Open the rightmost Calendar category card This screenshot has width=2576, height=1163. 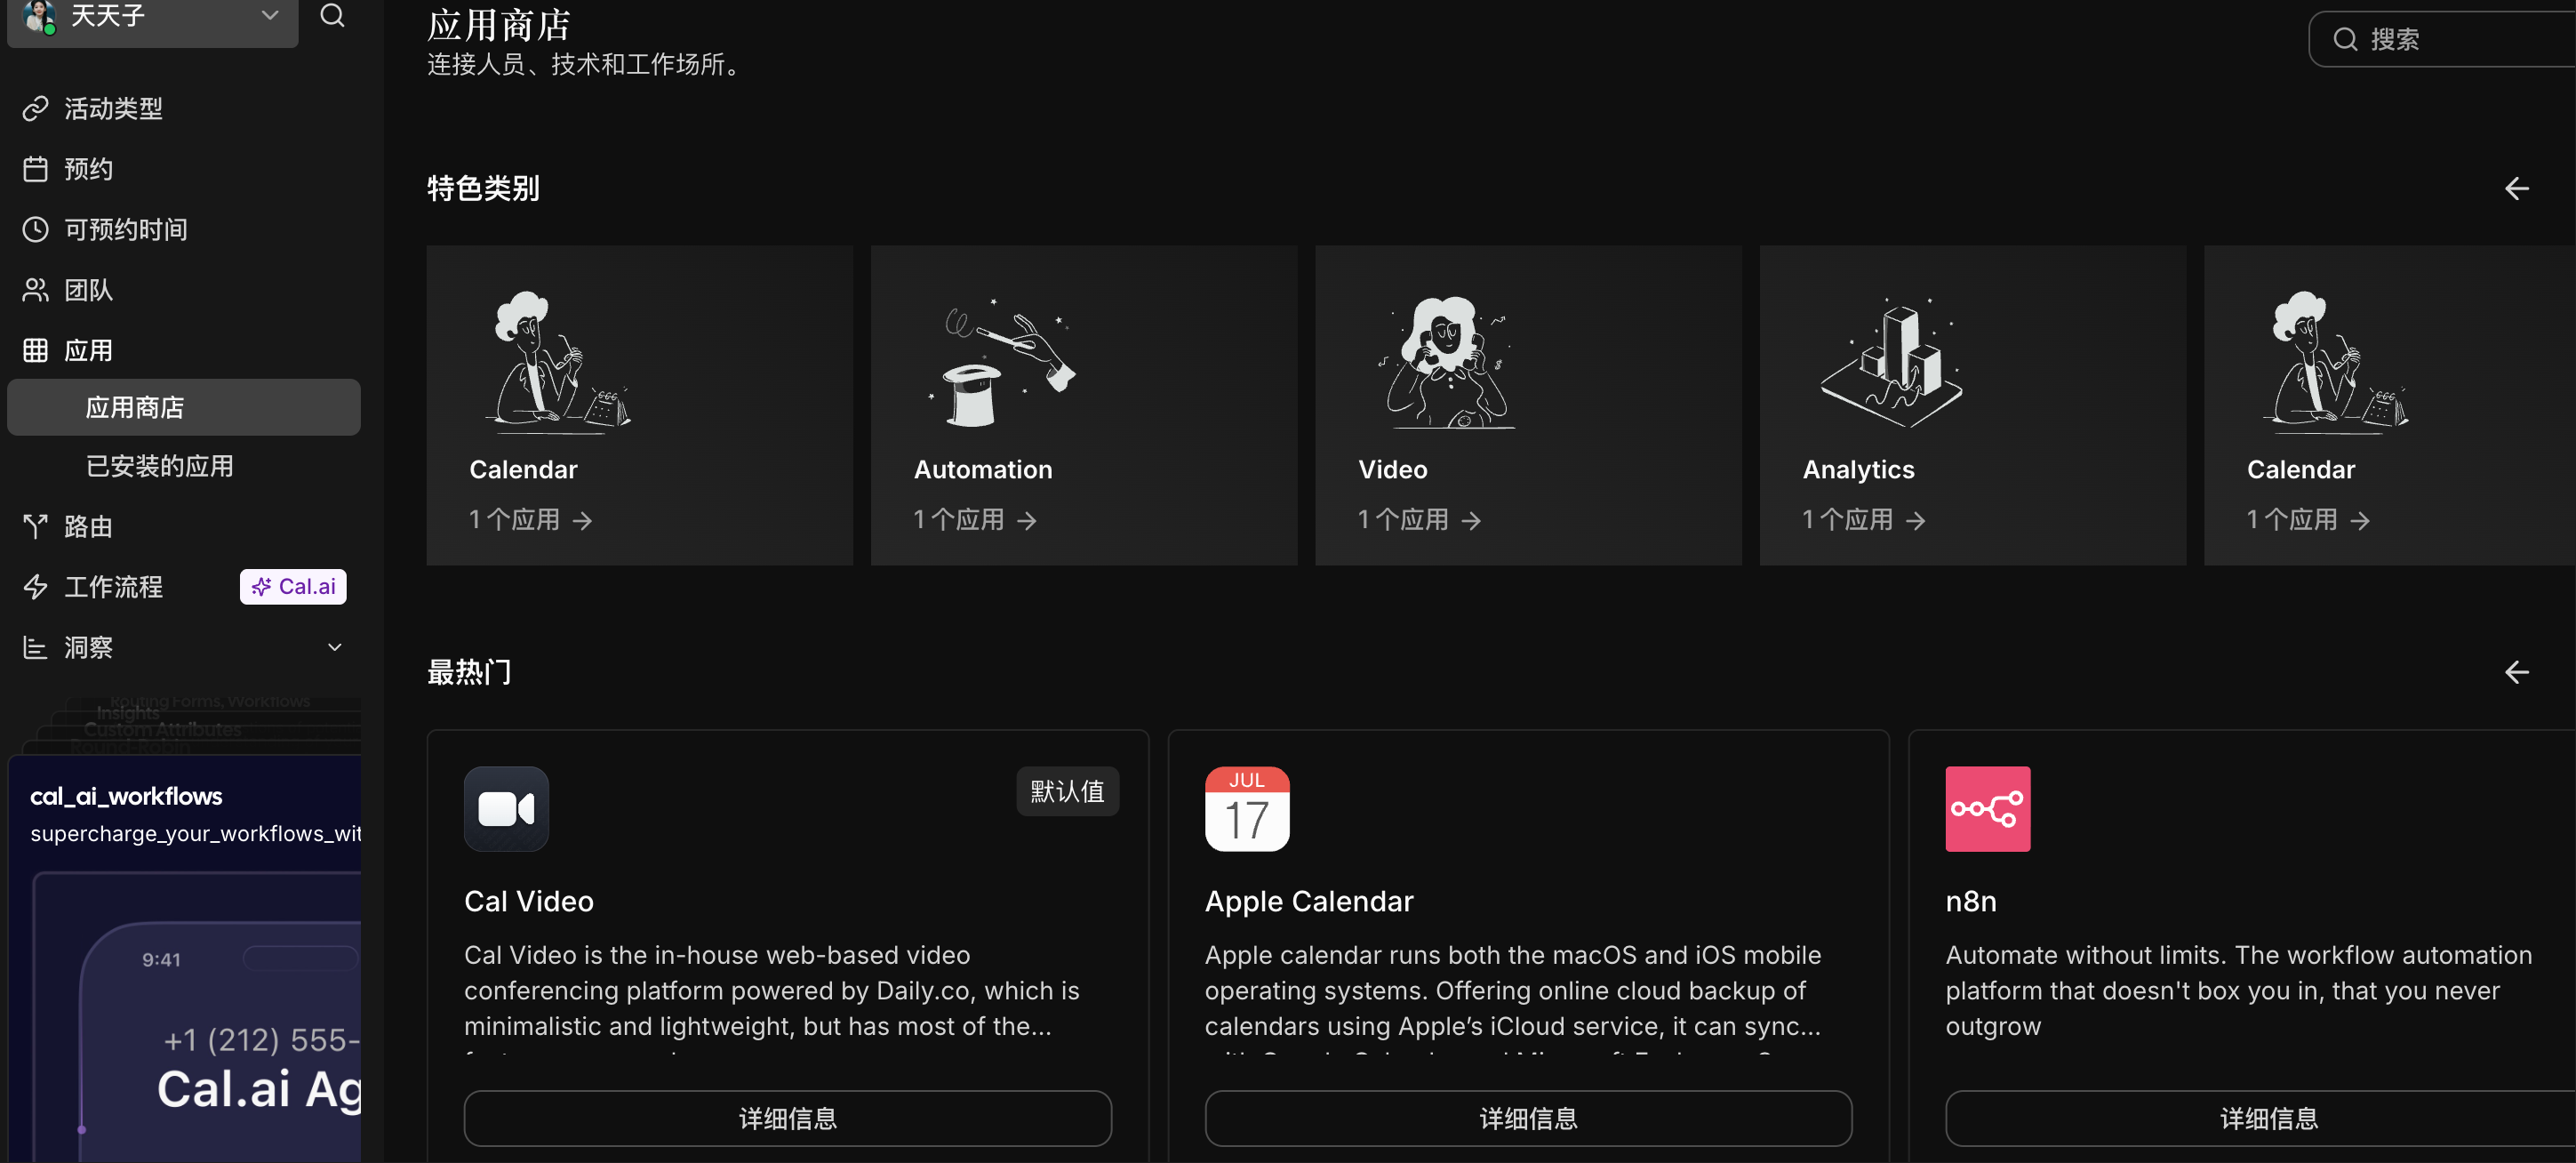tap(2390, 405)
